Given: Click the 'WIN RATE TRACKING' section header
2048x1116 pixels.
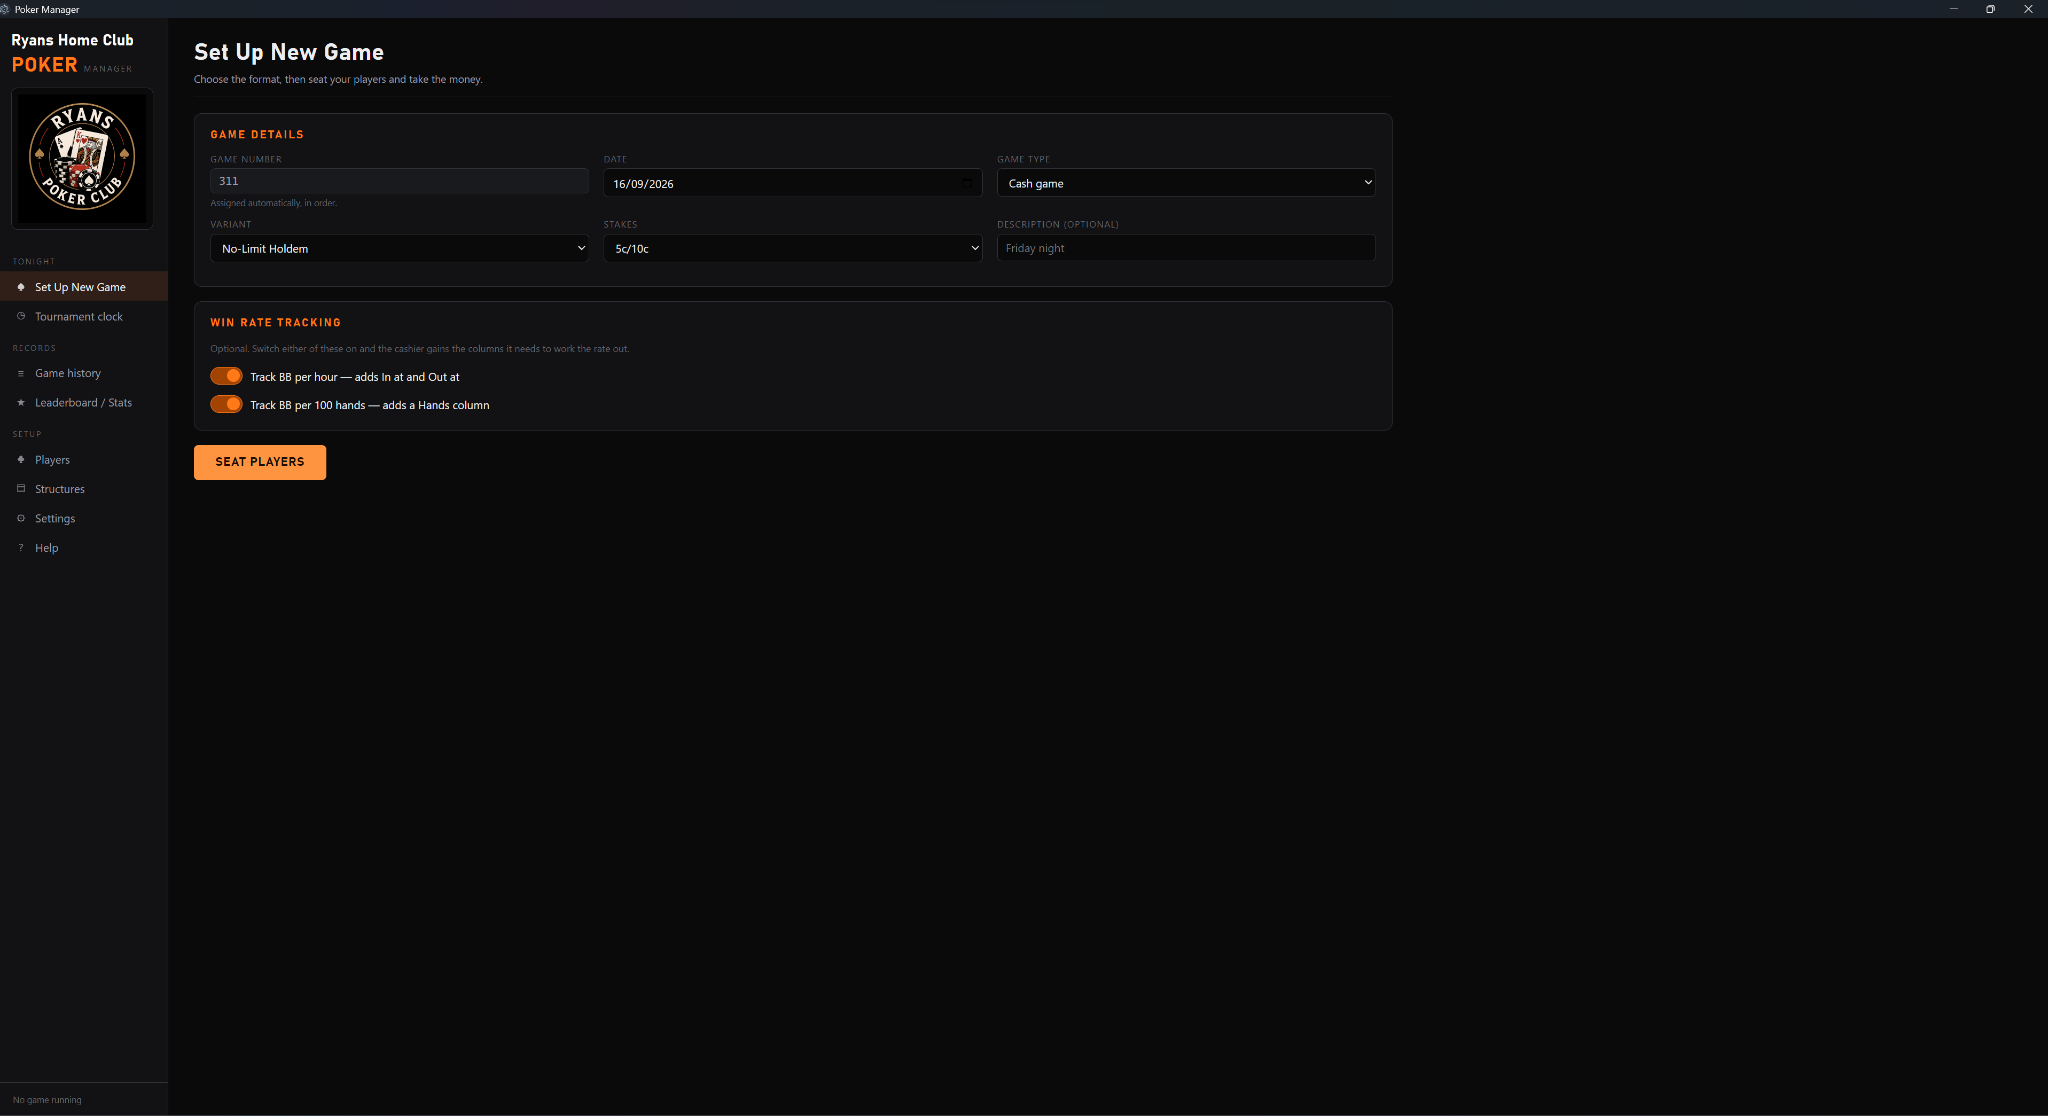Looking at the screenshot, I should tap(276, 322).
